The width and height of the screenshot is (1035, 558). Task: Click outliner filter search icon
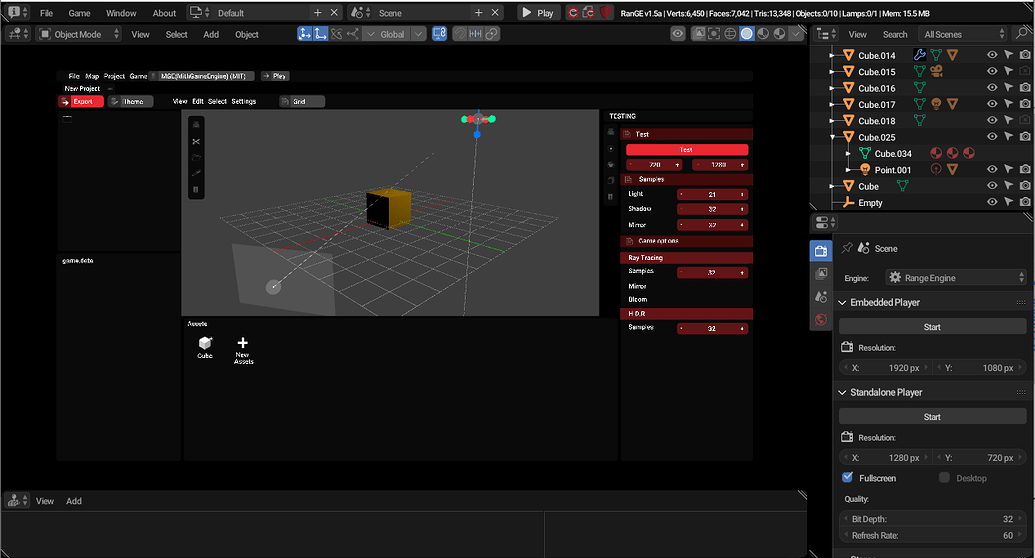(x=1023, y=34)
